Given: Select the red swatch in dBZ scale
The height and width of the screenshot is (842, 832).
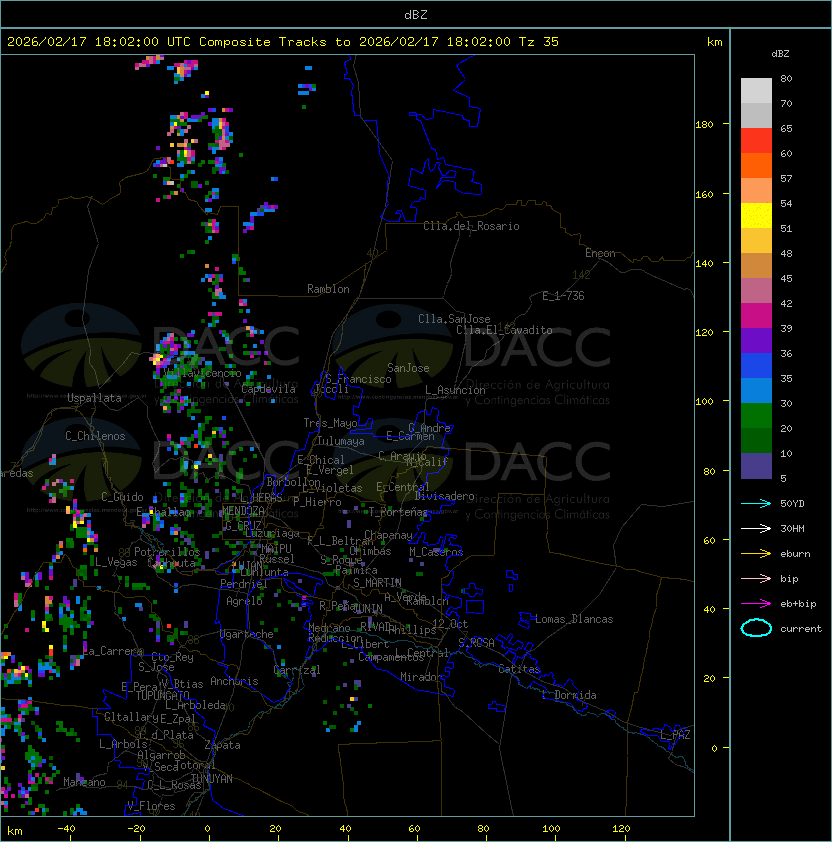Looking at the screenshot, I should [756, 141].
